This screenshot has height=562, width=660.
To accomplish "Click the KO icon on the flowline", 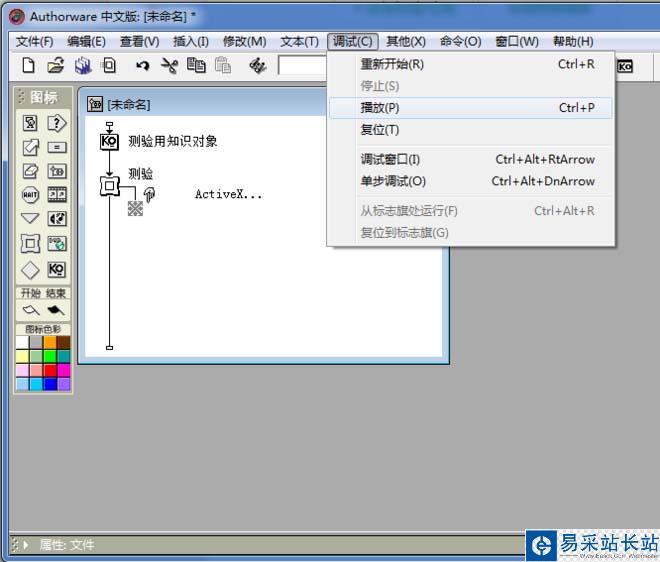I will pos(109,141).
